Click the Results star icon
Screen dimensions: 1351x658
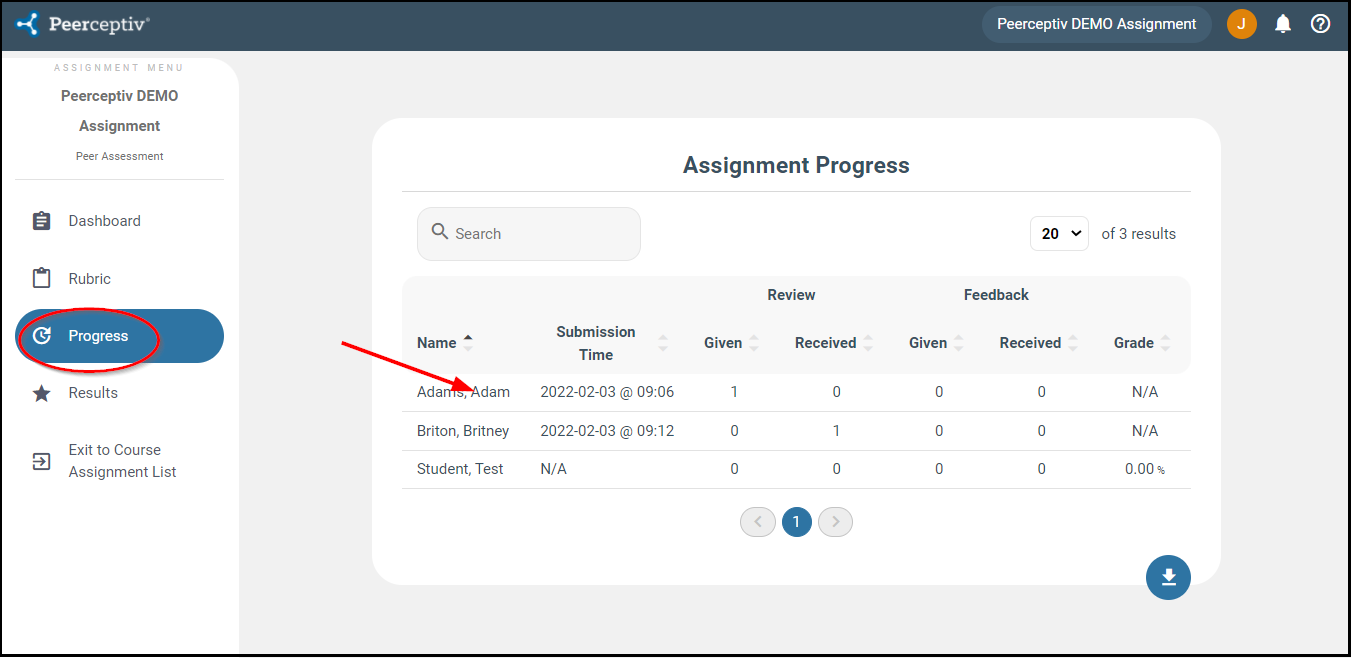(x=41, y=393)
